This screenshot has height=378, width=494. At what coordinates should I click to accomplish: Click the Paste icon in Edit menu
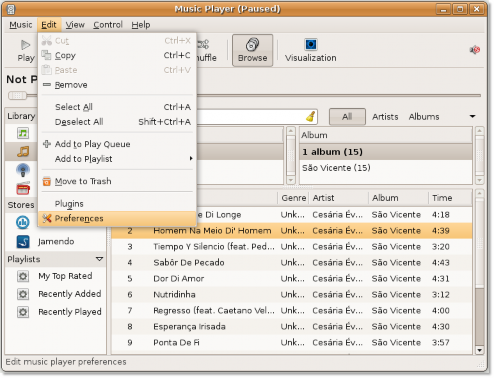coord(47,70)
